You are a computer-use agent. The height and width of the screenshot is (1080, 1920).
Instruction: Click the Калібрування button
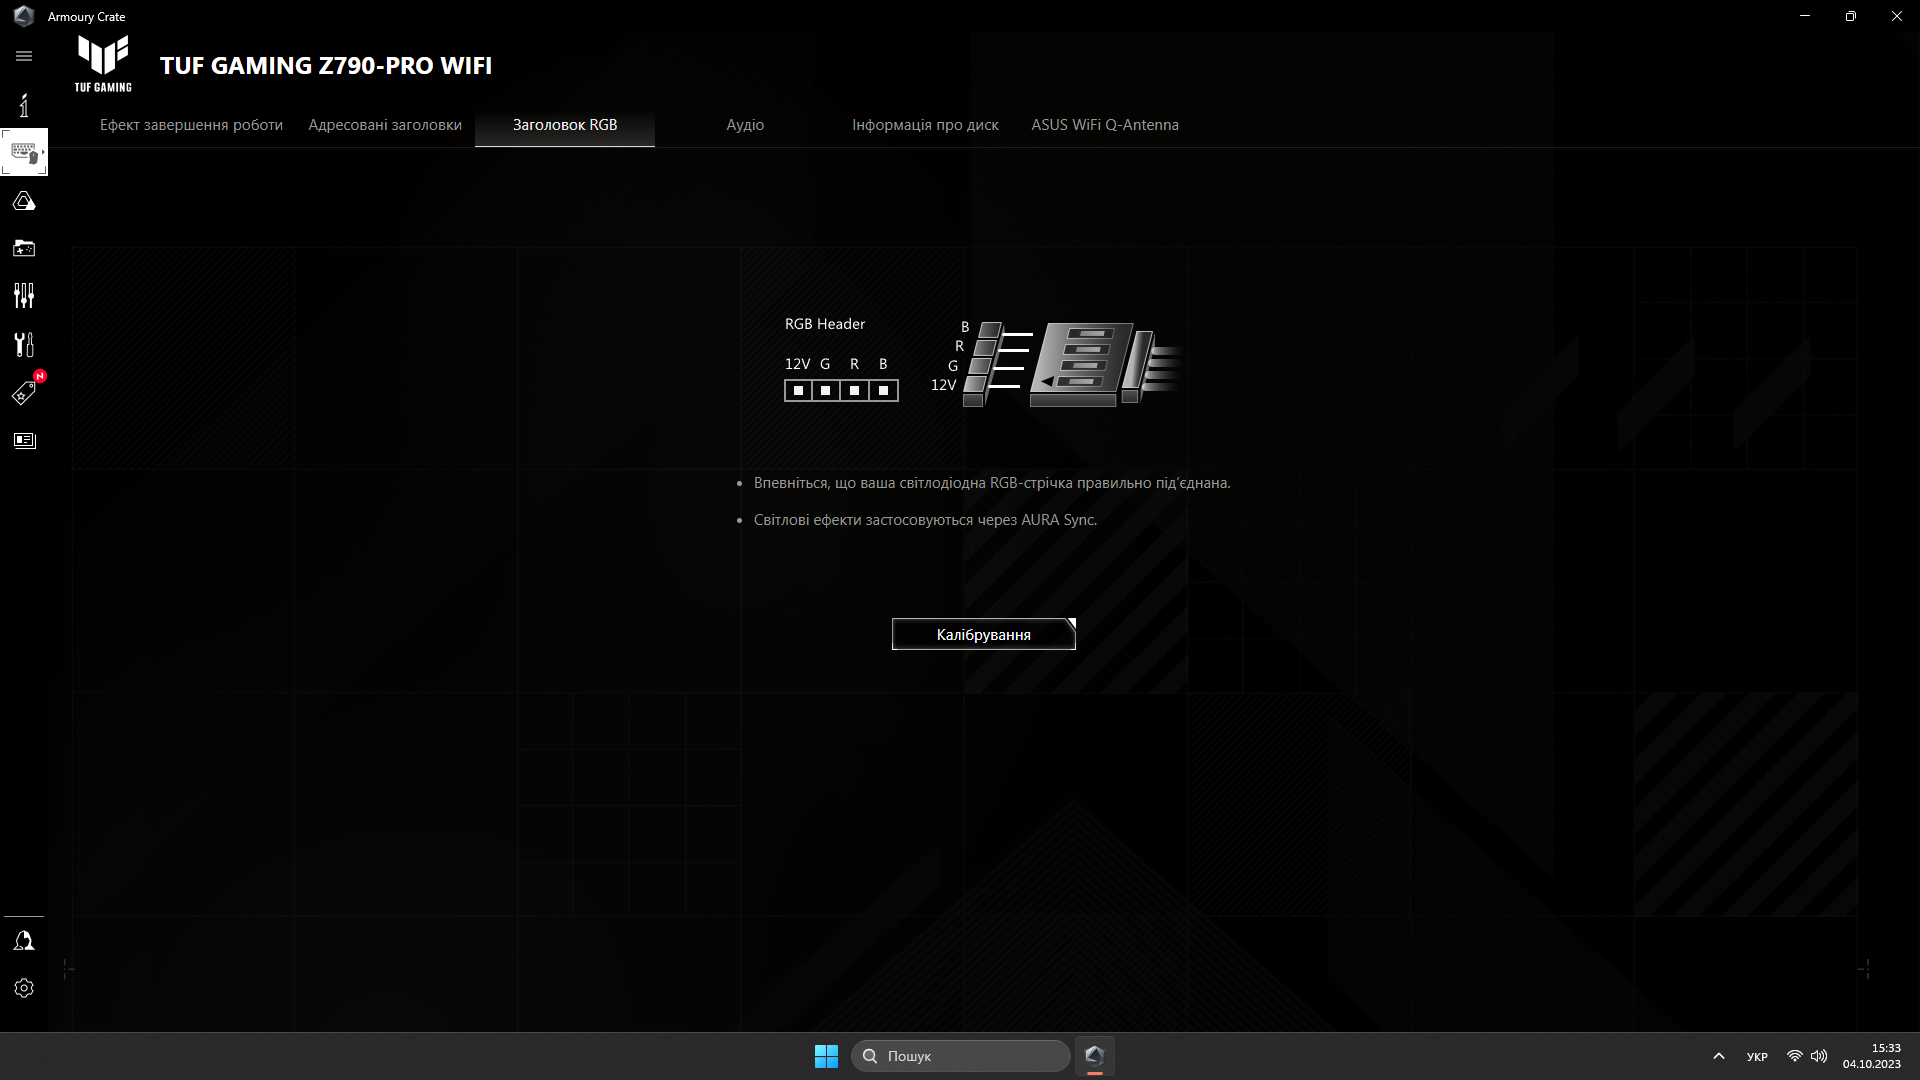click(984, 634)
